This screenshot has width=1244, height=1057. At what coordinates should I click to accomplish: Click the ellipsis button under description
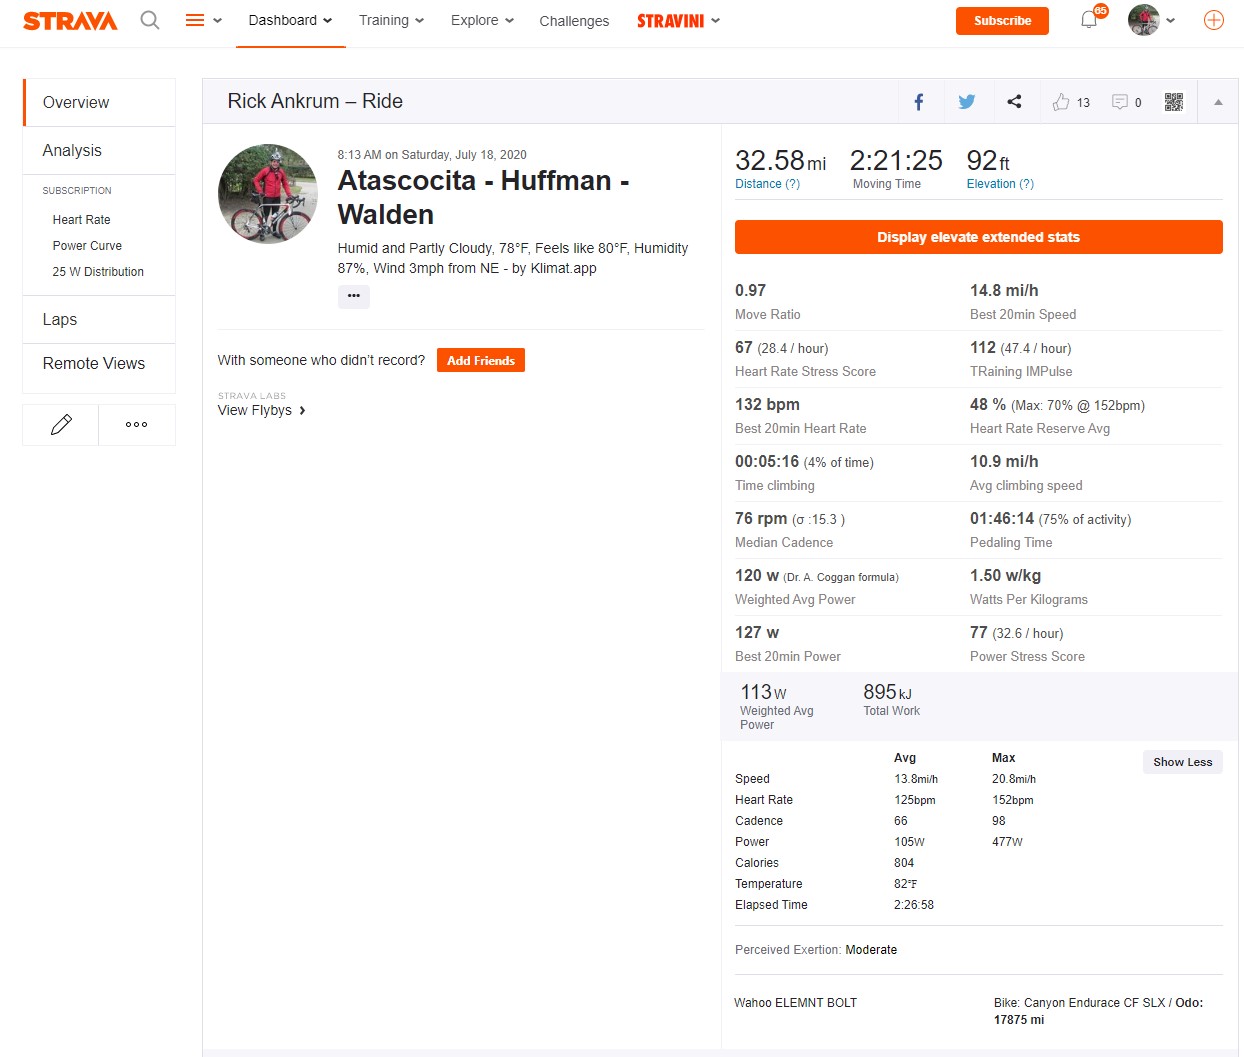pos(354,296)
